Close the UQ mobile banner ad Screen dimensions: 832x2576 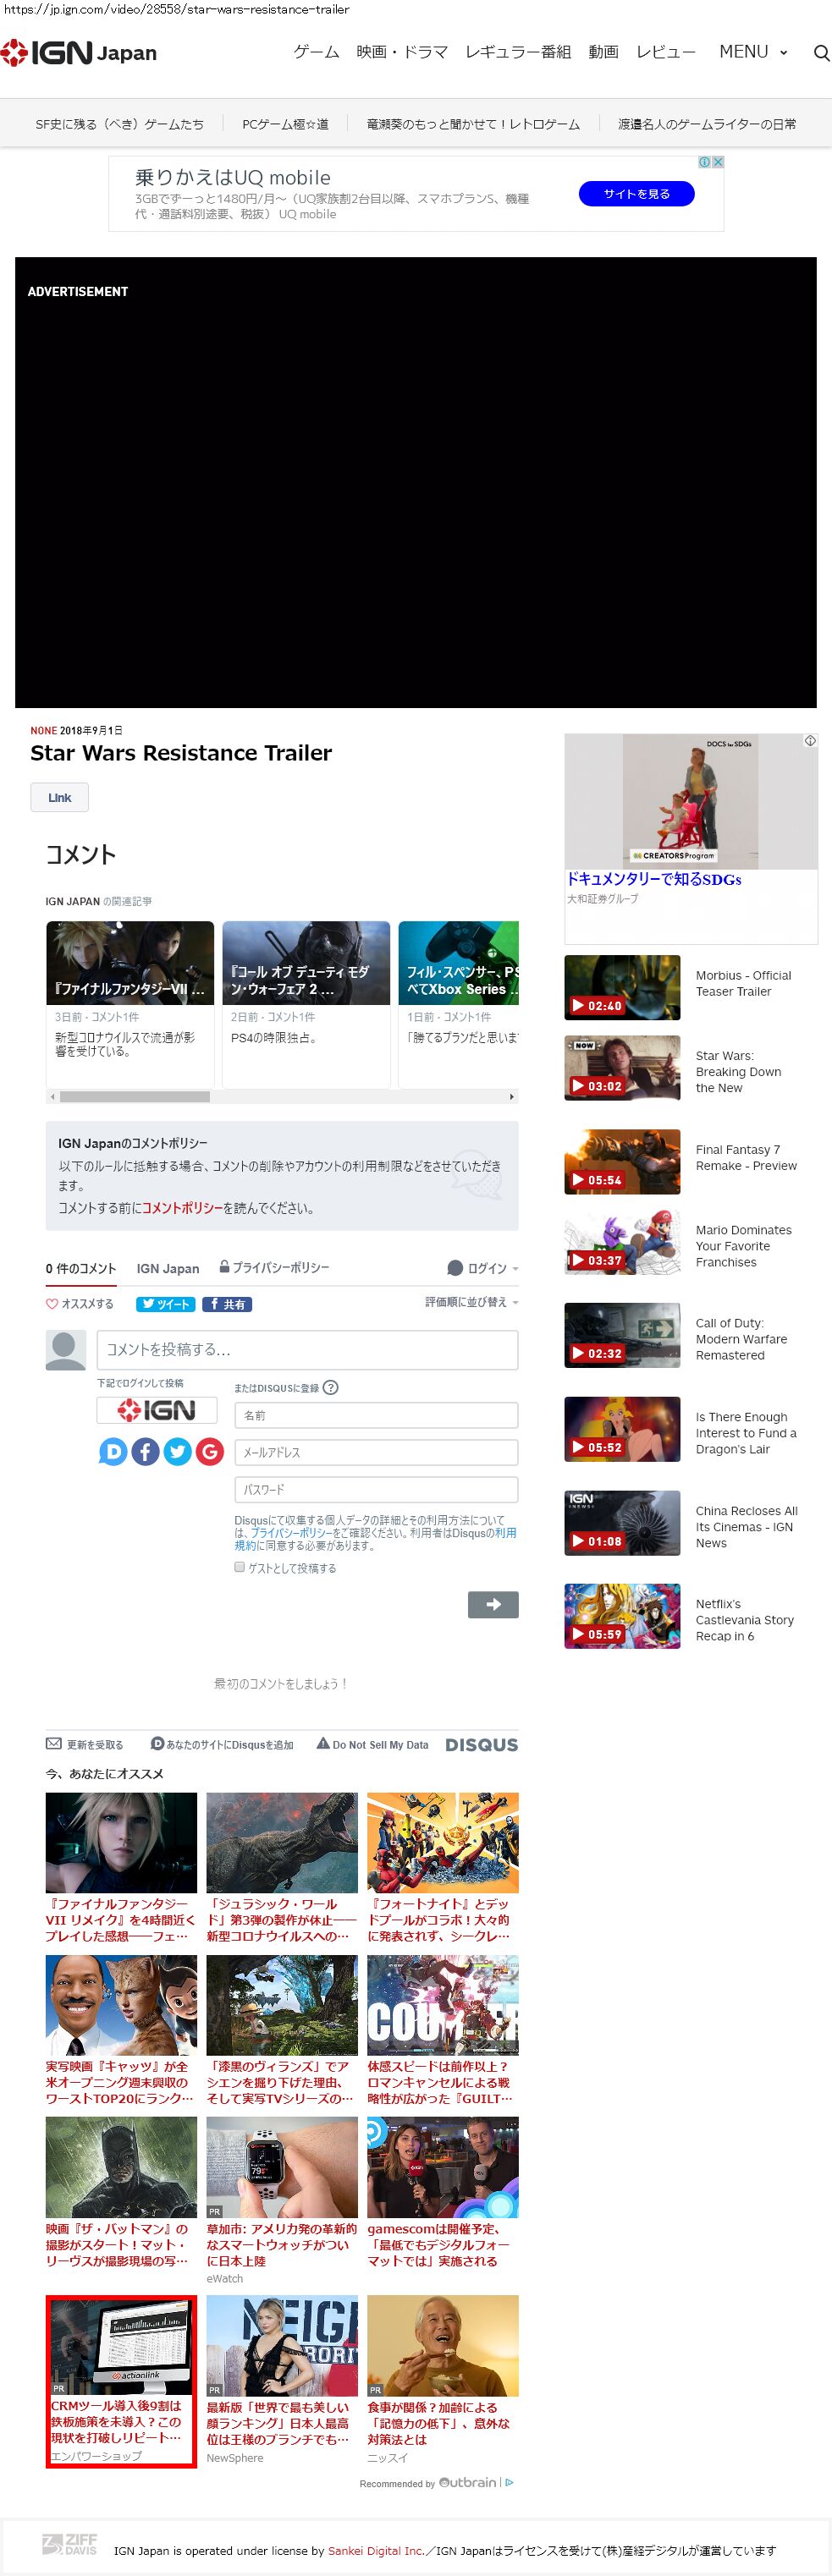click(x=717, y=162)
